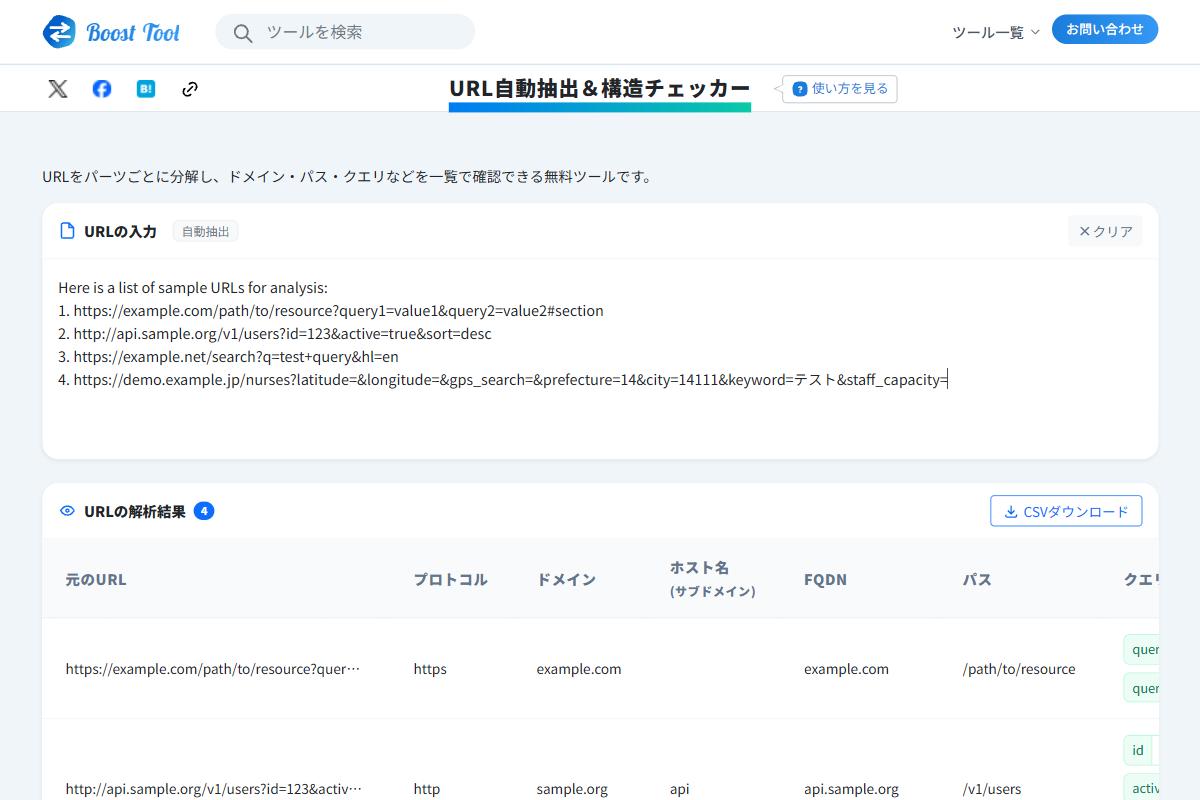The width and height of the screenshot is (1200, 800).
Task: Open 使い方を見る help button
Action: tap(840, 89)
